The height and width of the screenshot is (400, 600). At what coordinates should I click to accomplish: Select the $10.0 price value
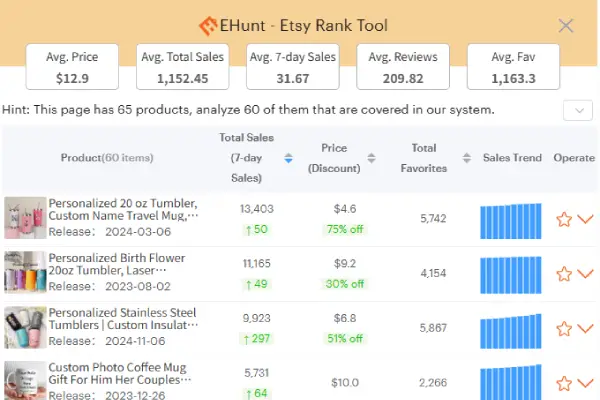(x=345, y=383)
